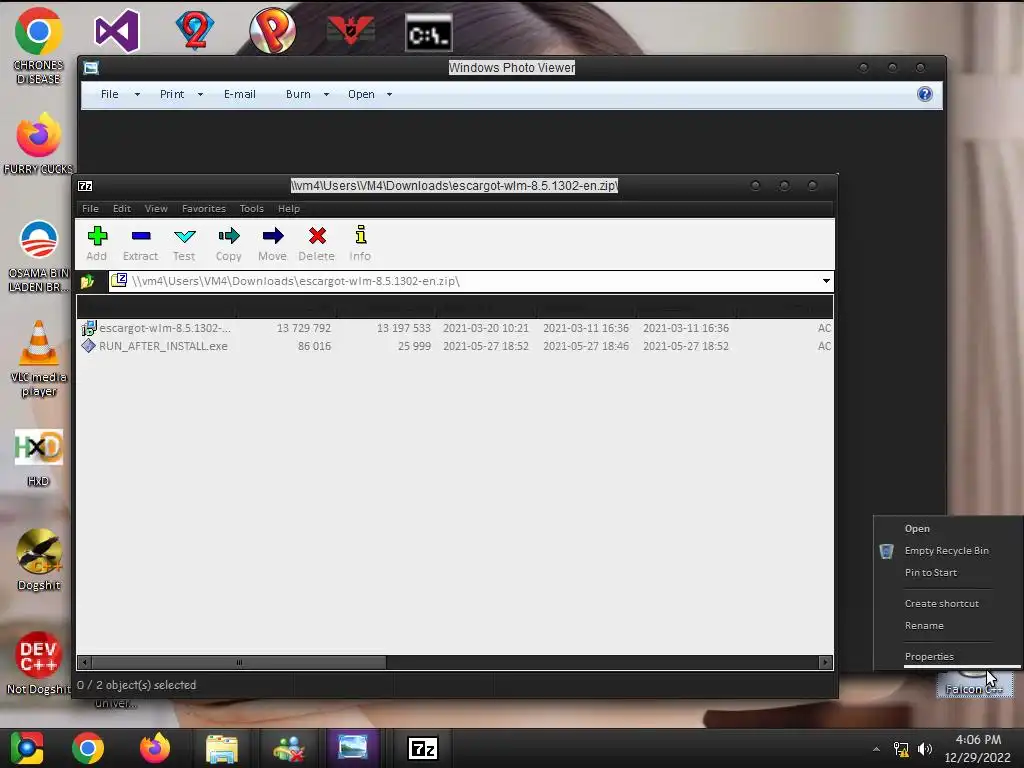Click E-mail in Photo Viewer toolbar

240,94
